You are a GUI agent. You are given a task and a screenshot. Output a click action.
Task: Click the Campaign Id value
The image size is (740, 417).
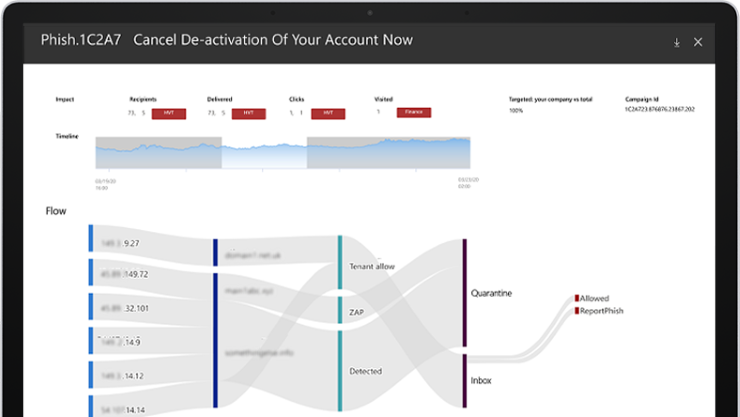coord(659,110)
